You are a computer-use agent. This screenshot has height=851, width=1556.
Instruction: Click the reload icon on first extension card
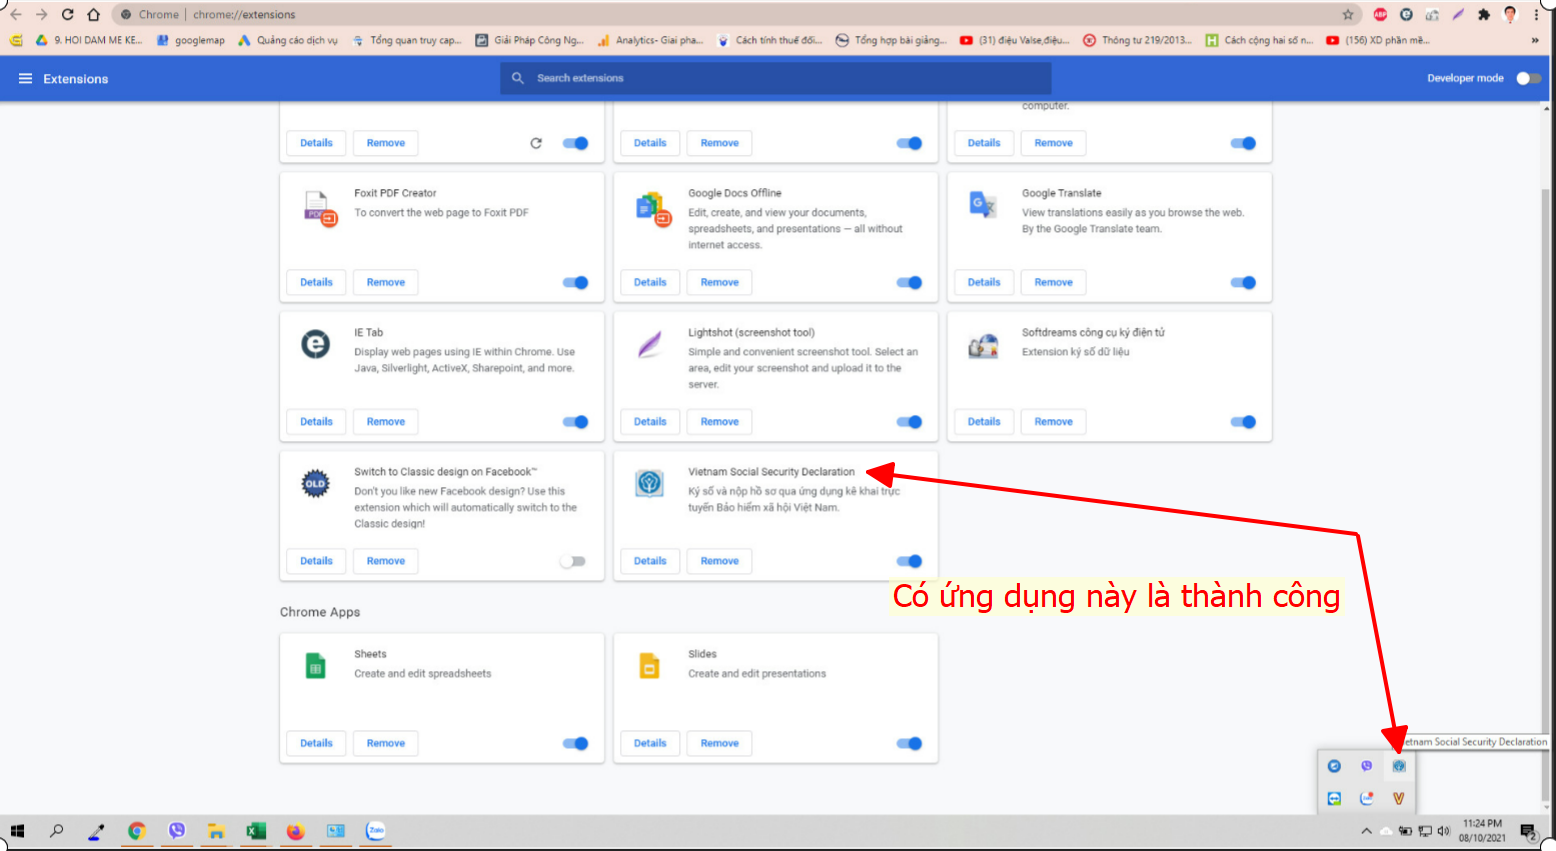click(x=536, y=143)
